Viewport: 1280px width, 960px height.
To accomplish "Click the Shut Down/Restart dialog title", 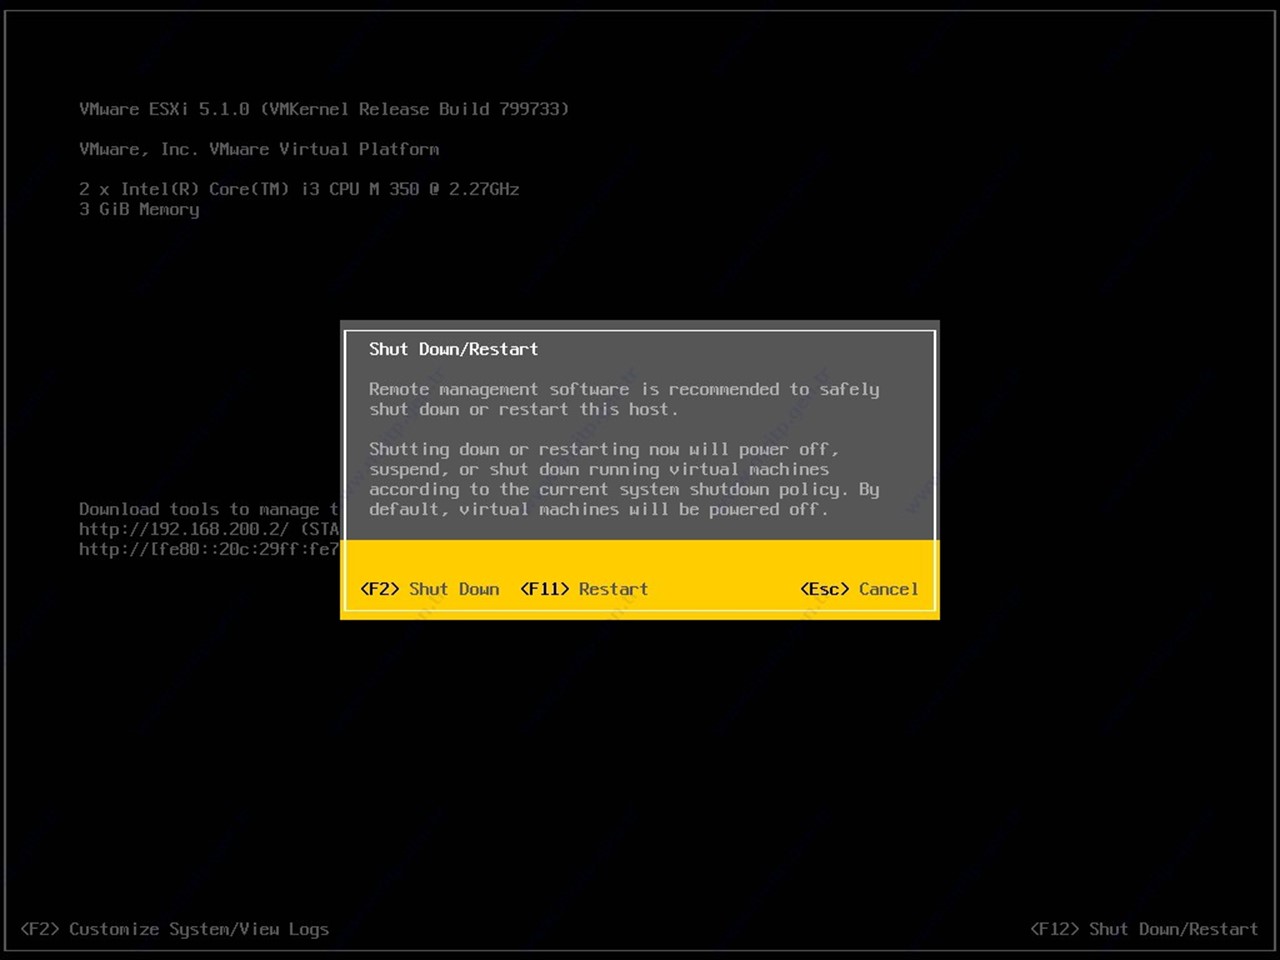I will pyautogui.click(x=453, y=349).
